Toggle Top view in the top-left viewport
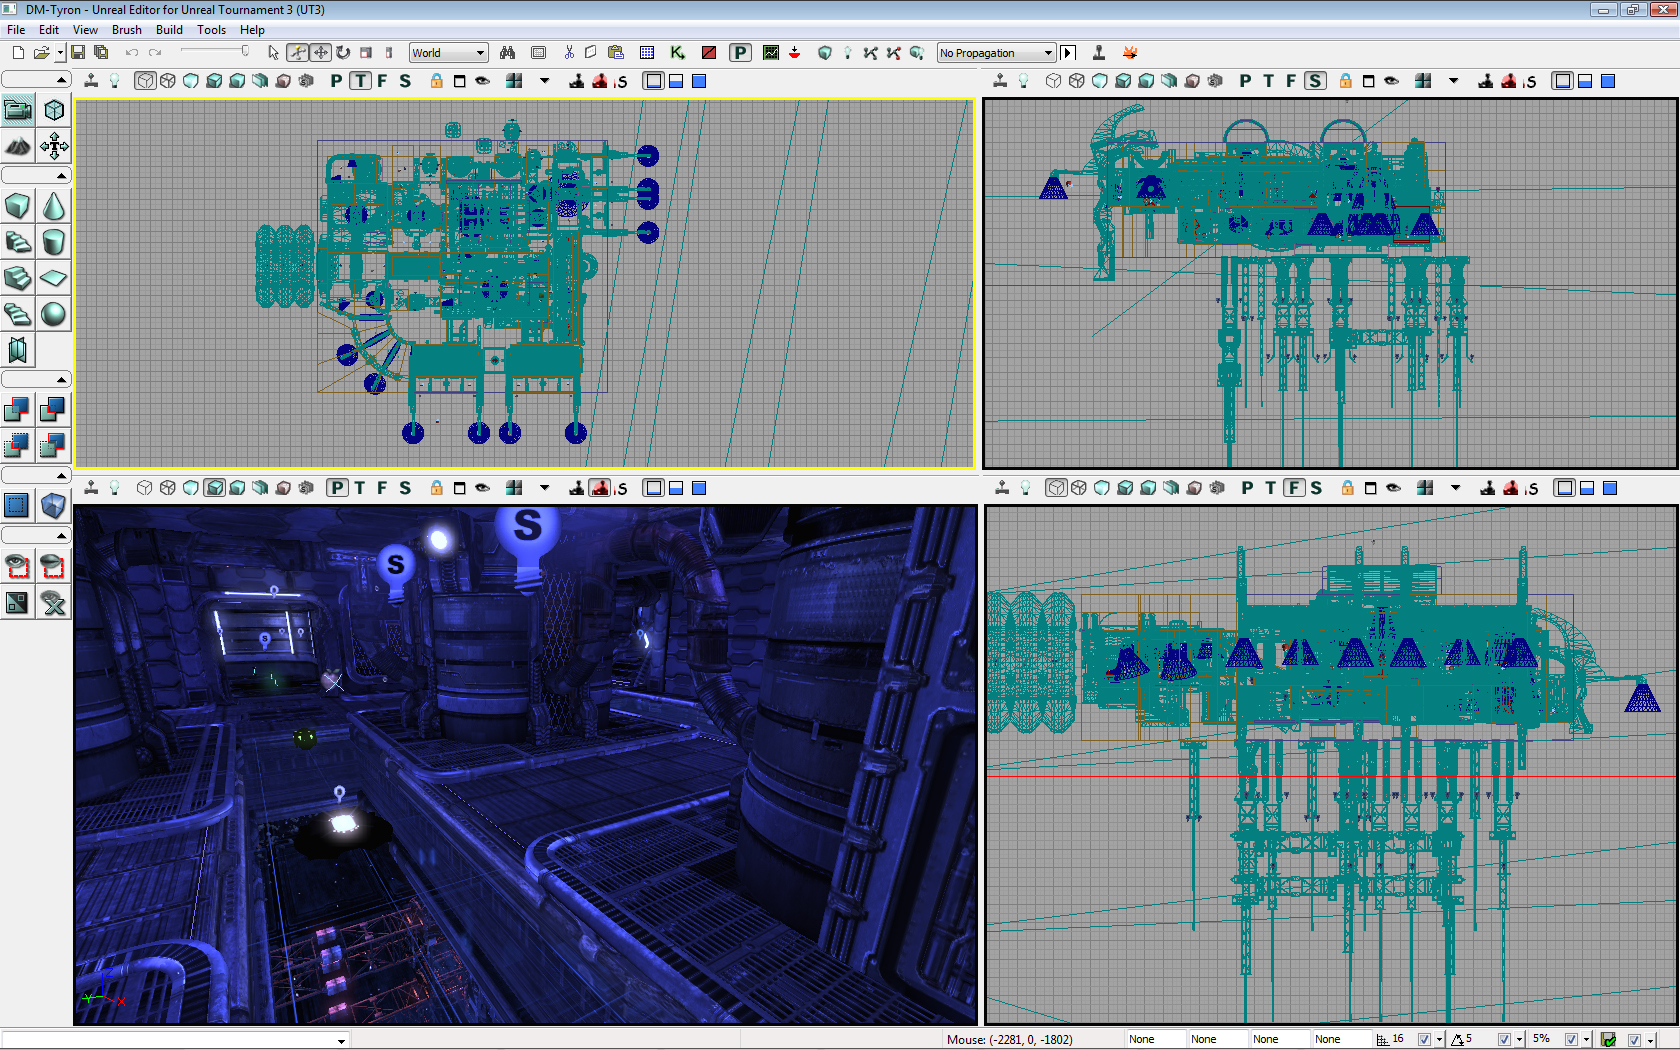1680x1050 pixels. tap(360, 81)
